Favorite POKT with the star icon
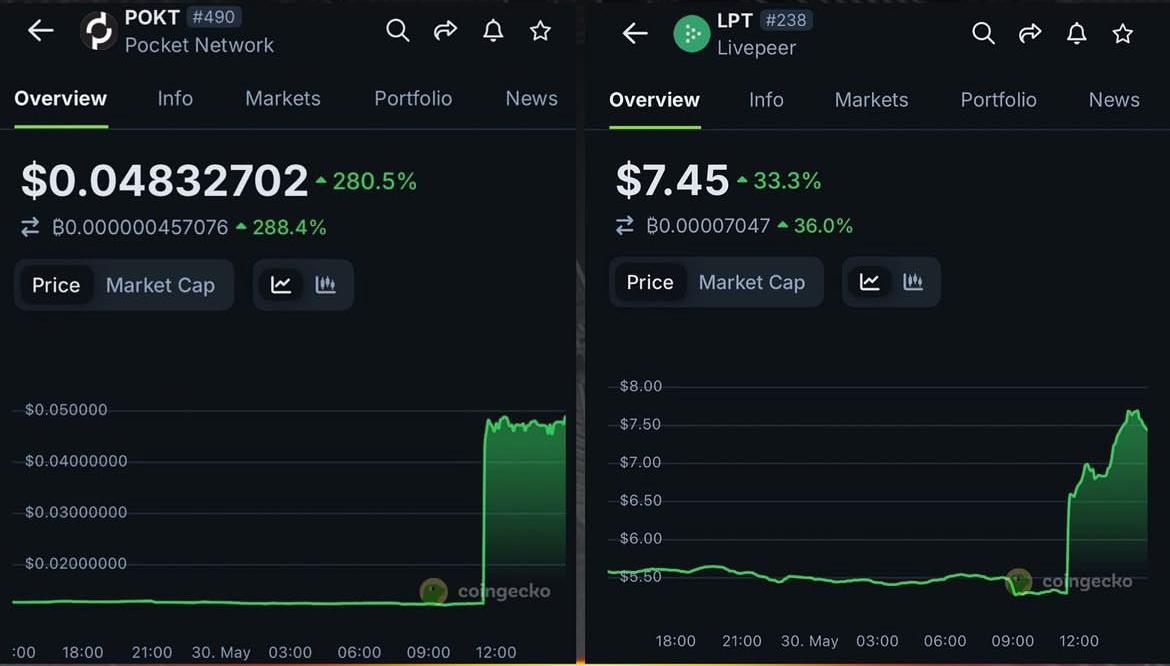This screenshot has width=1170, height=666. (540, 31)
